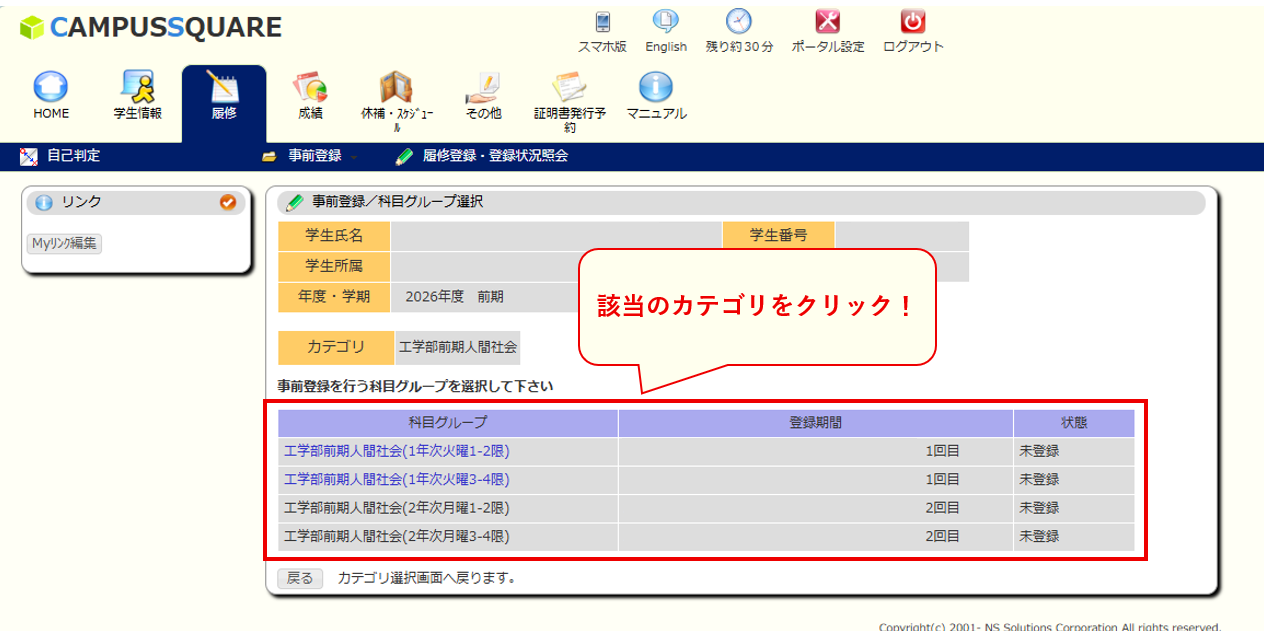The image size is (1264, 631).
Task: Click the blue info icon in リンク panel
Action: point(44,202)
